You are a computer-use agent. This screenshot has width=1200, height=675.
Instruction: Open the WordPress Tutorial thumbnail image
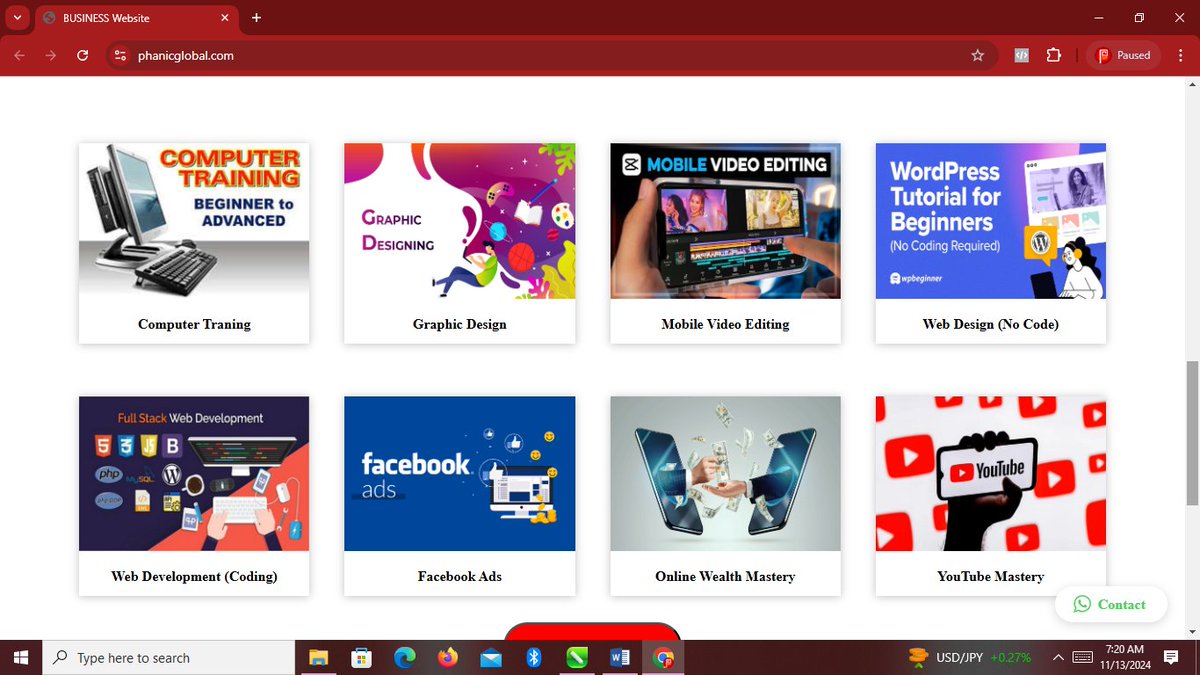tap(991, 221)
